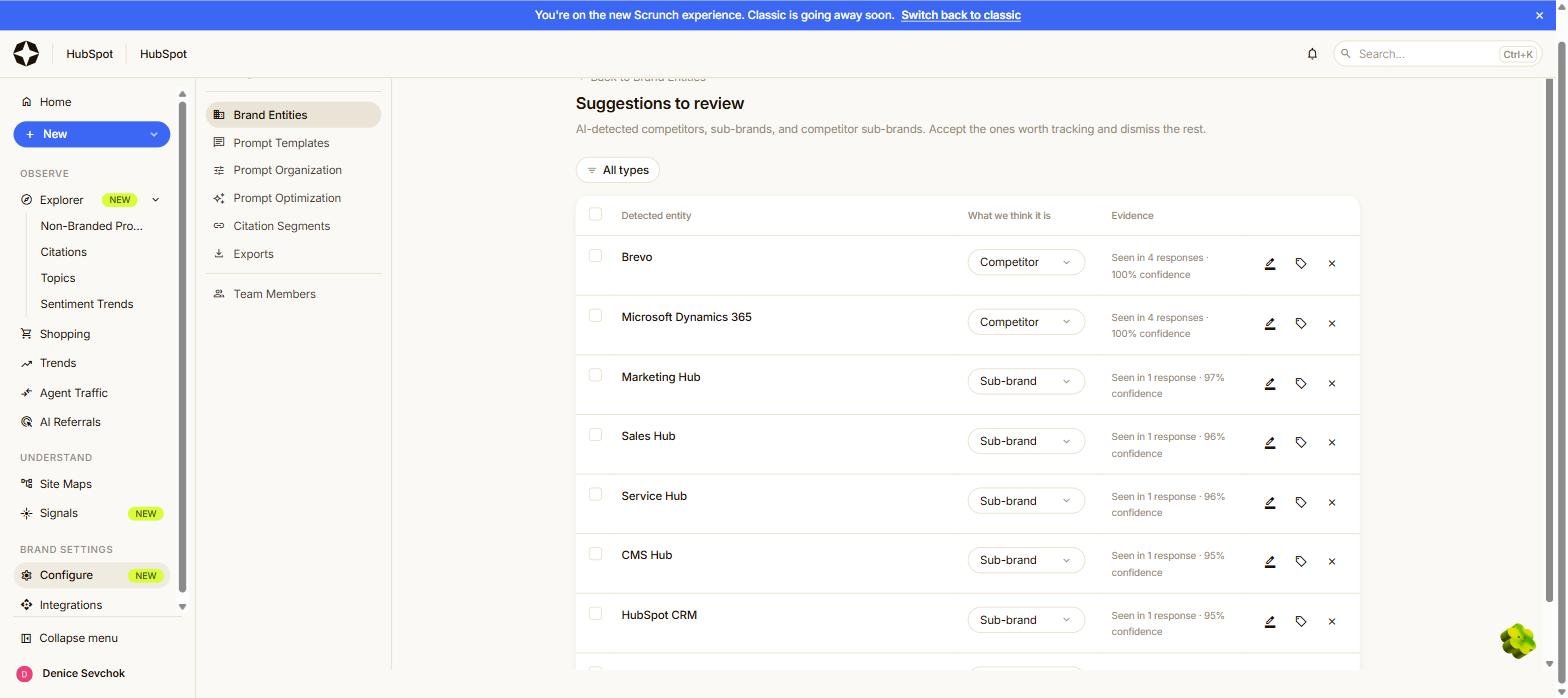Dismiss the Marketing Hub suggestion
Screen dimensions: 1568x698
pyautogui.click(x=1332, y=384)
